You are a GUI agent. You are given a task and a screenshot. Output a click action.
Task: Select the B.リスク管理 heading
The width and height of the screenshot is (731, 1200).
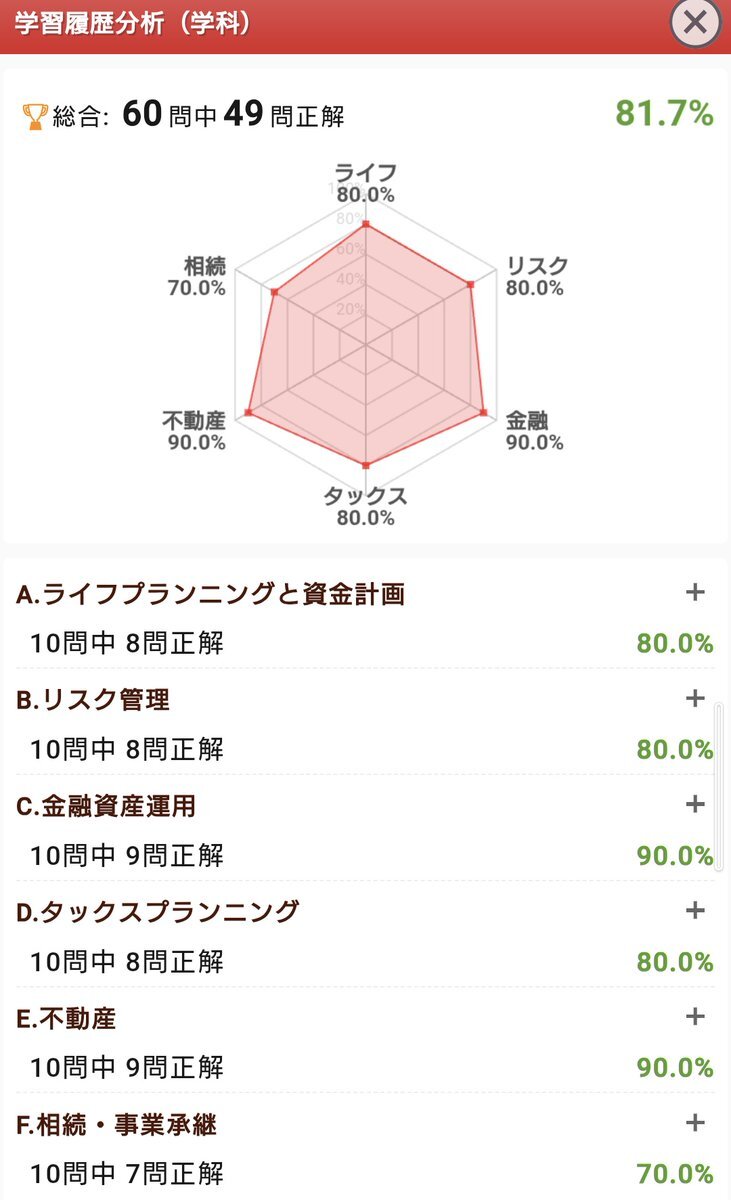pyautogui.click(x=93, y=700)
